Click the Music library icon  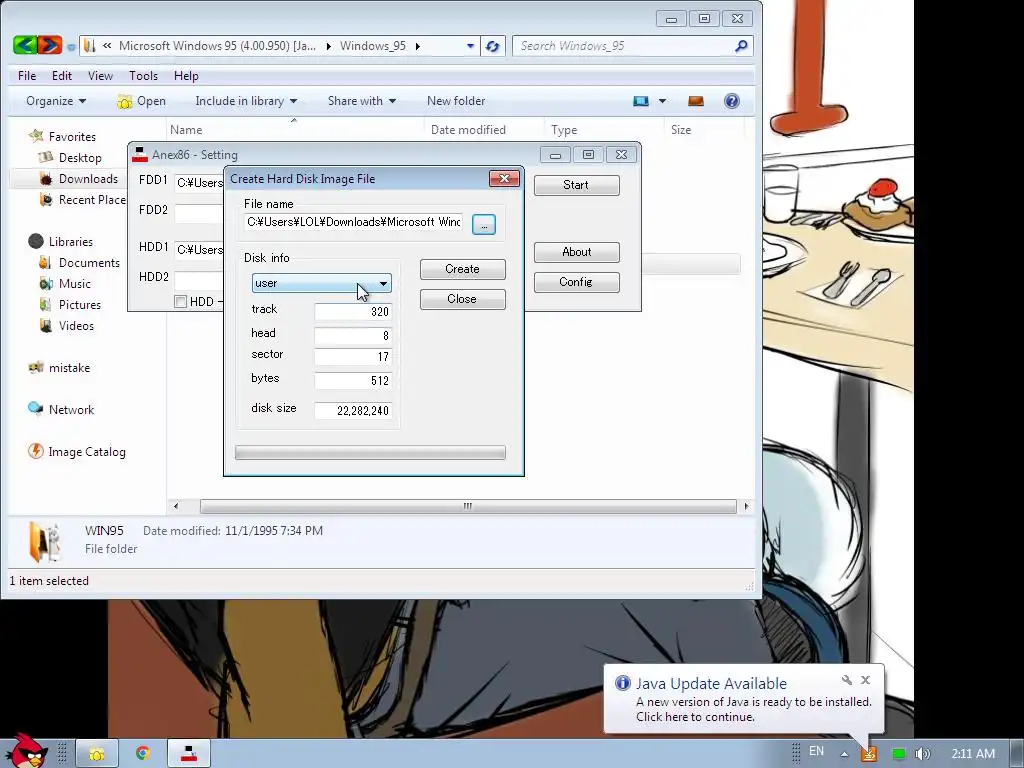pos(46,283)
